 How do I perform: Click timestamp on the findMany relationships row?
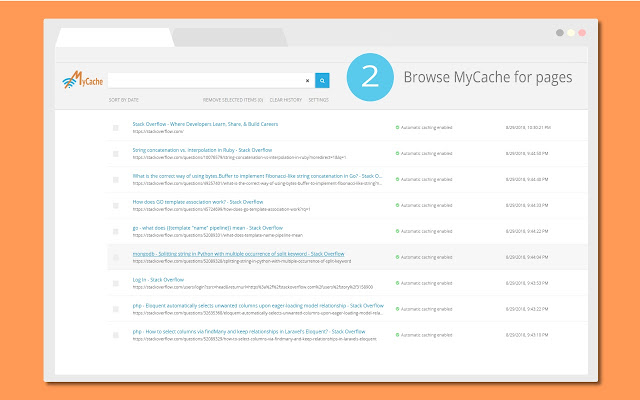point(527,335)
